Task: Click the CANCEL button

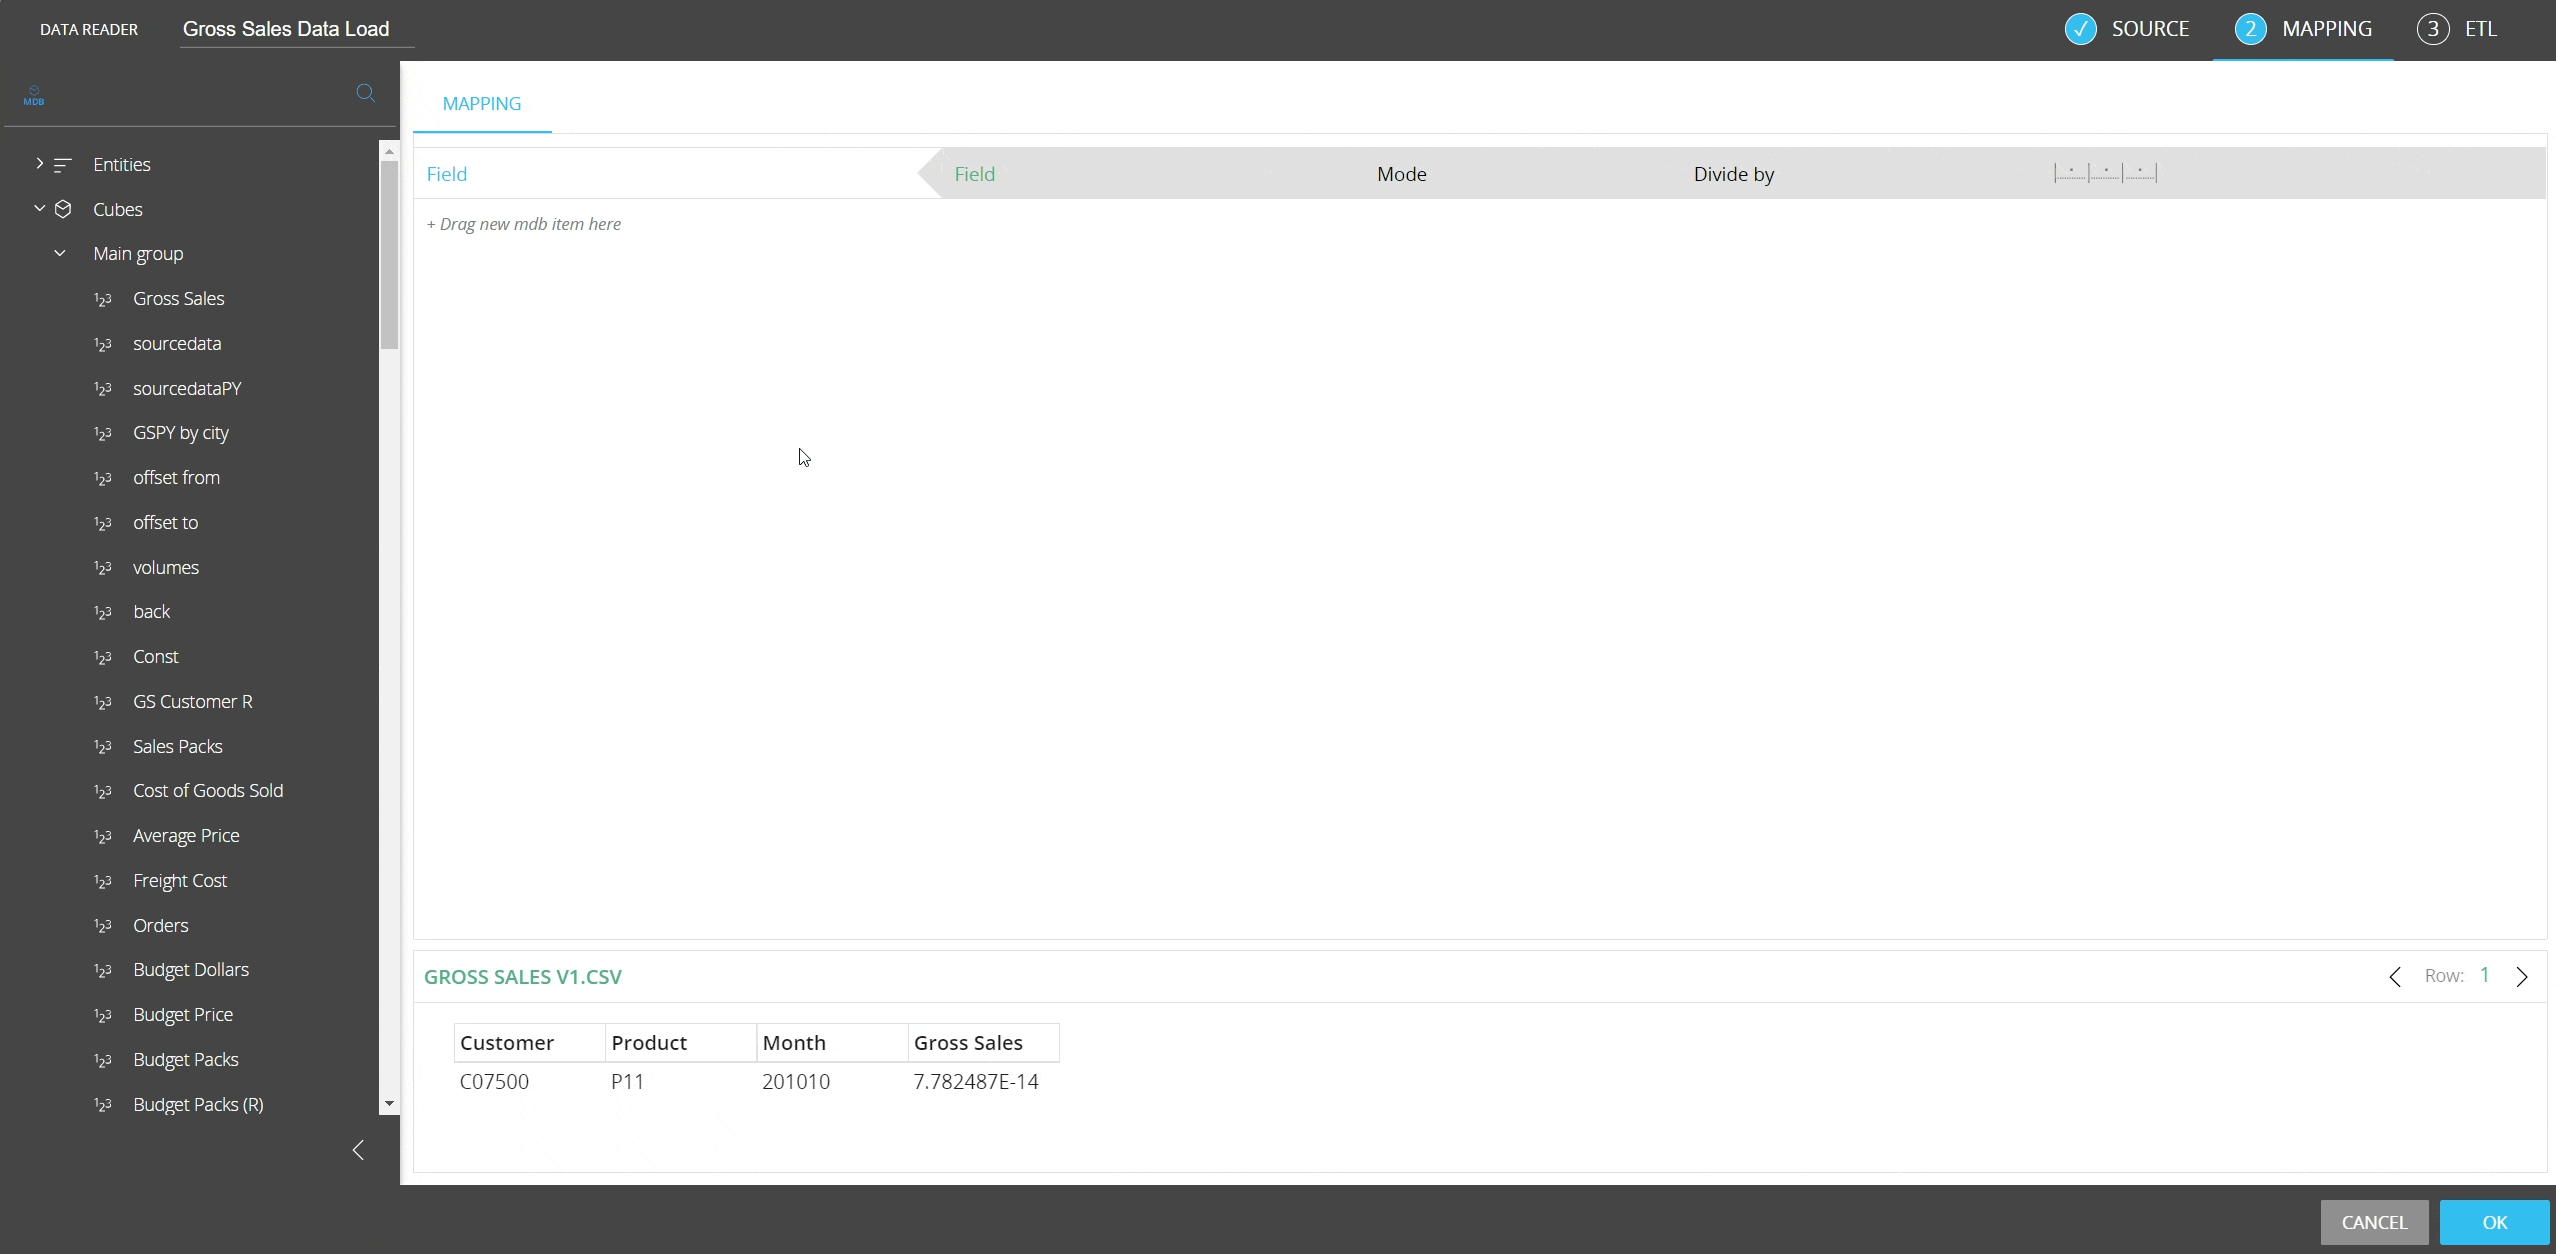Action: click(x=2374, y=1222)
